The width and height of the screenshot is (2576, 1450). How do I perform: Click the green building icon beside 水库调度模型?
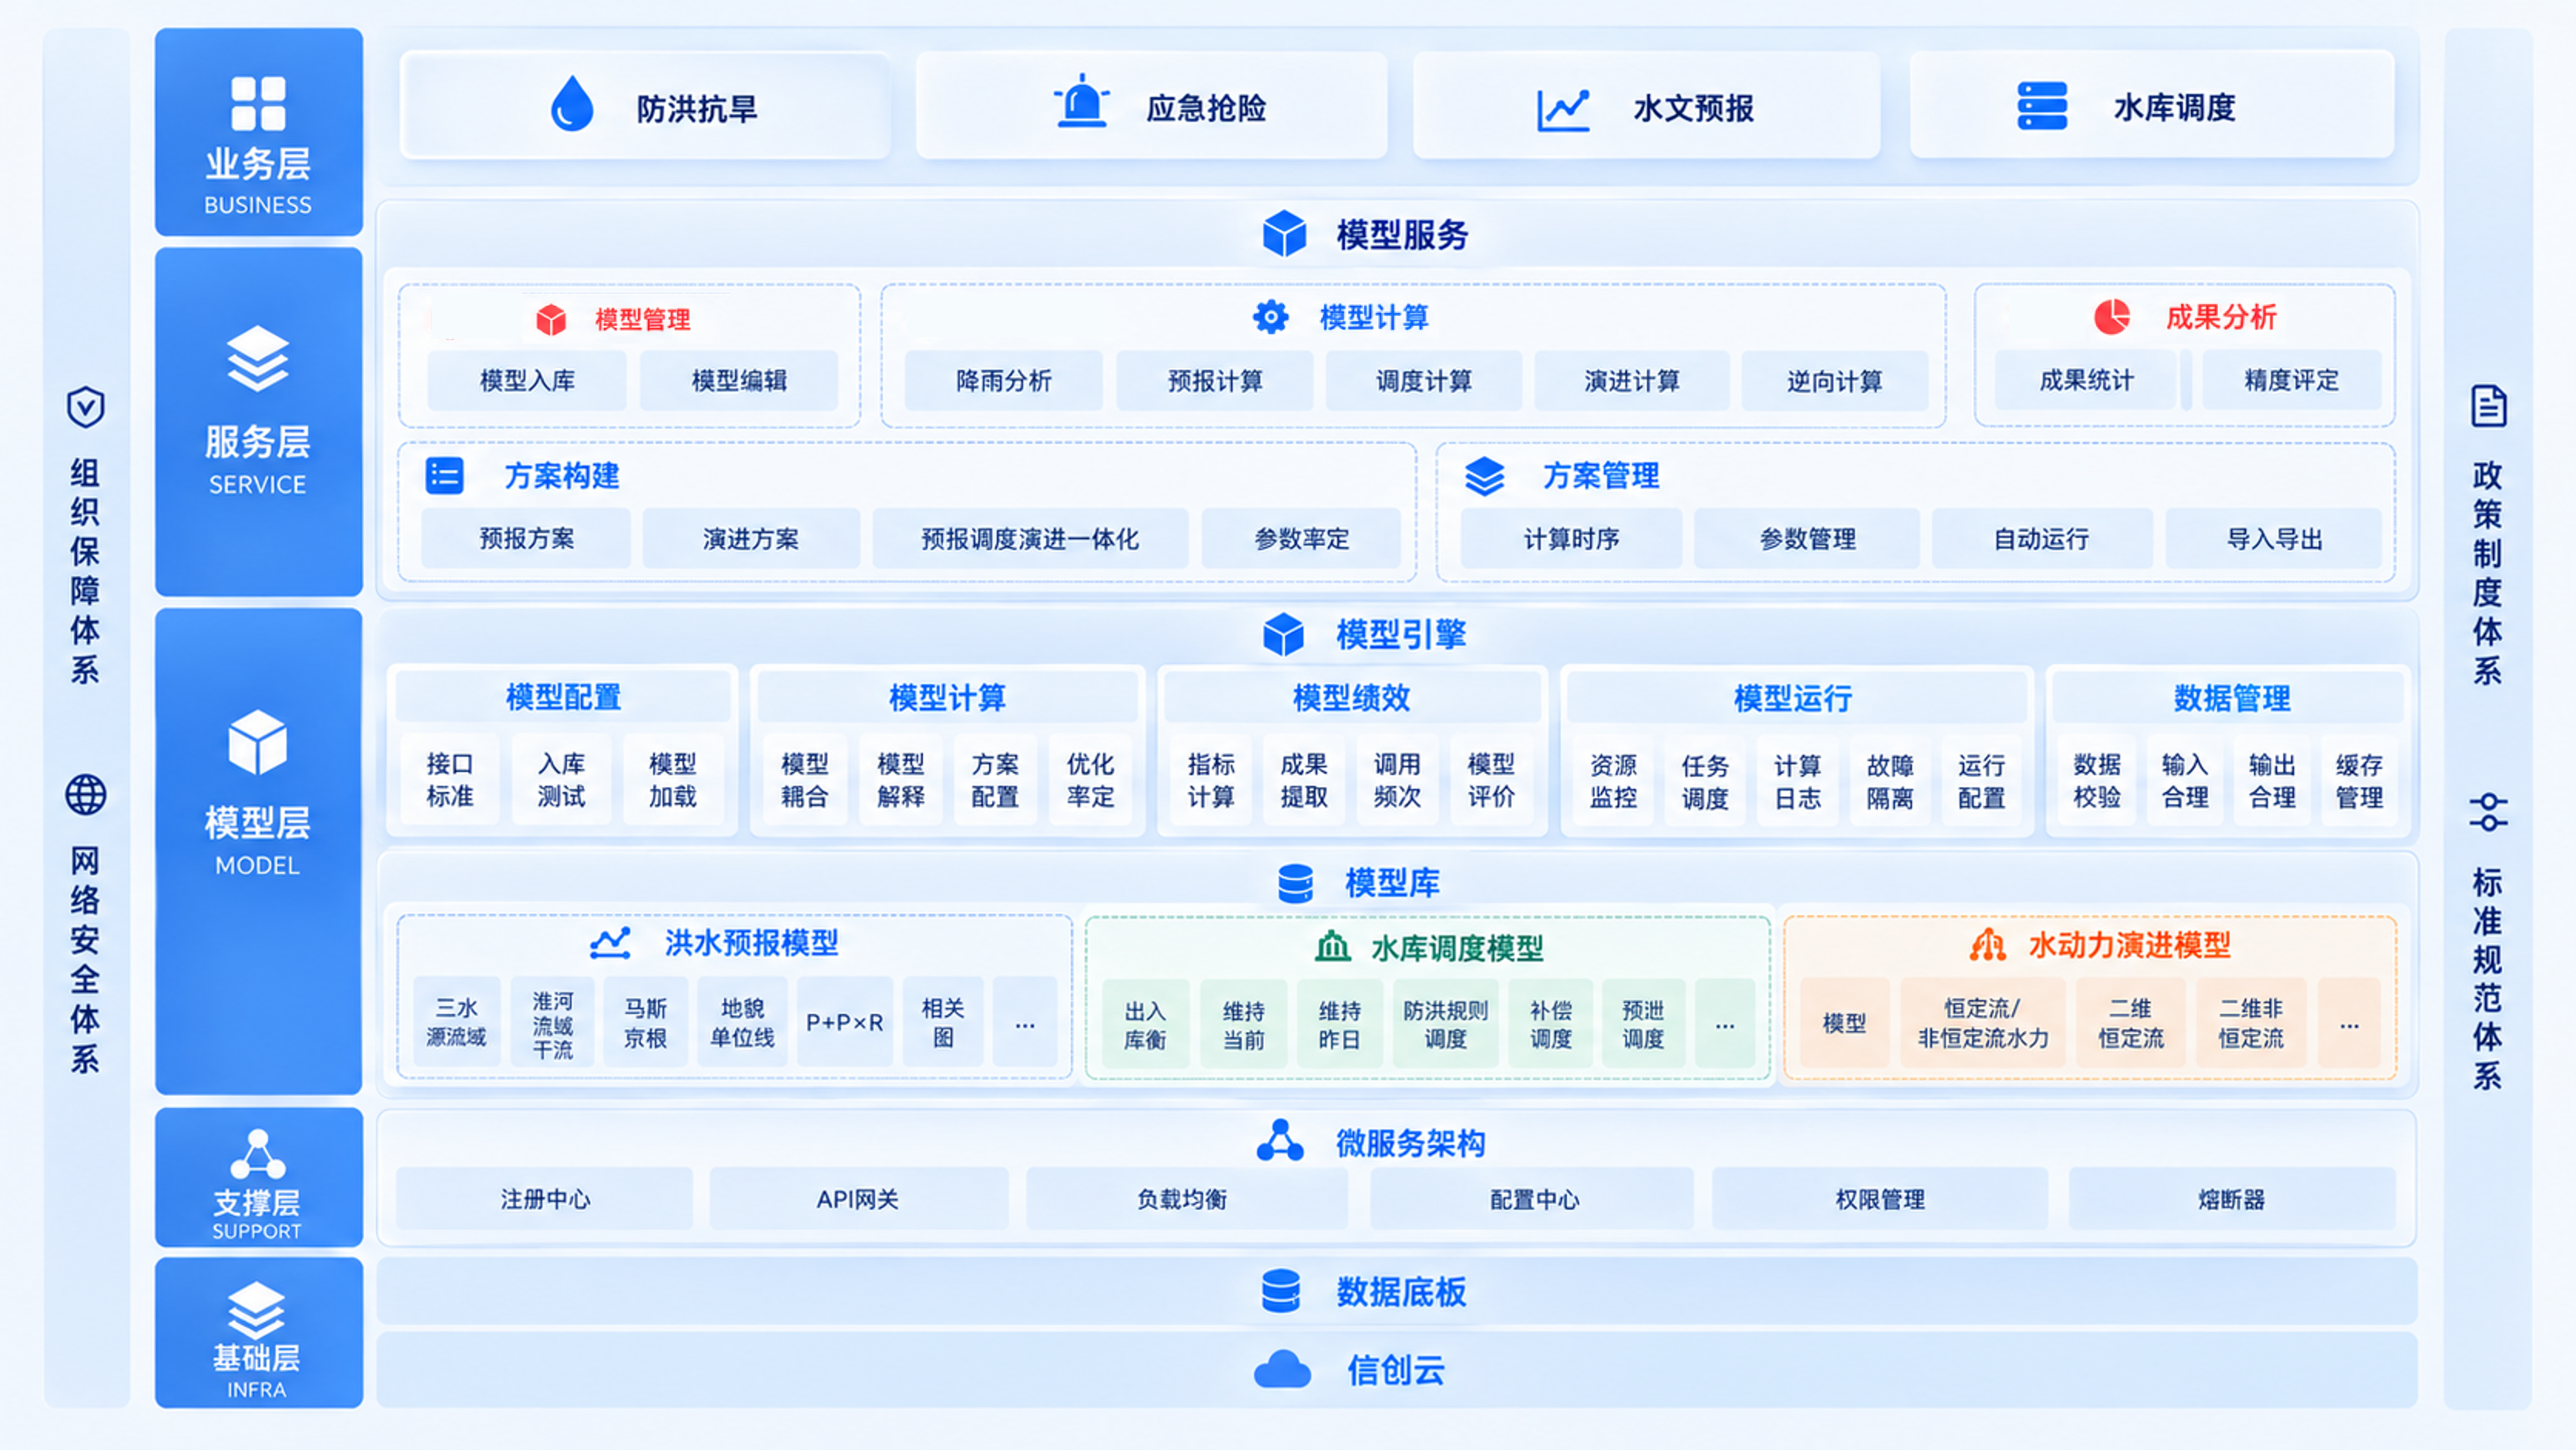(x=1332, y=946)
